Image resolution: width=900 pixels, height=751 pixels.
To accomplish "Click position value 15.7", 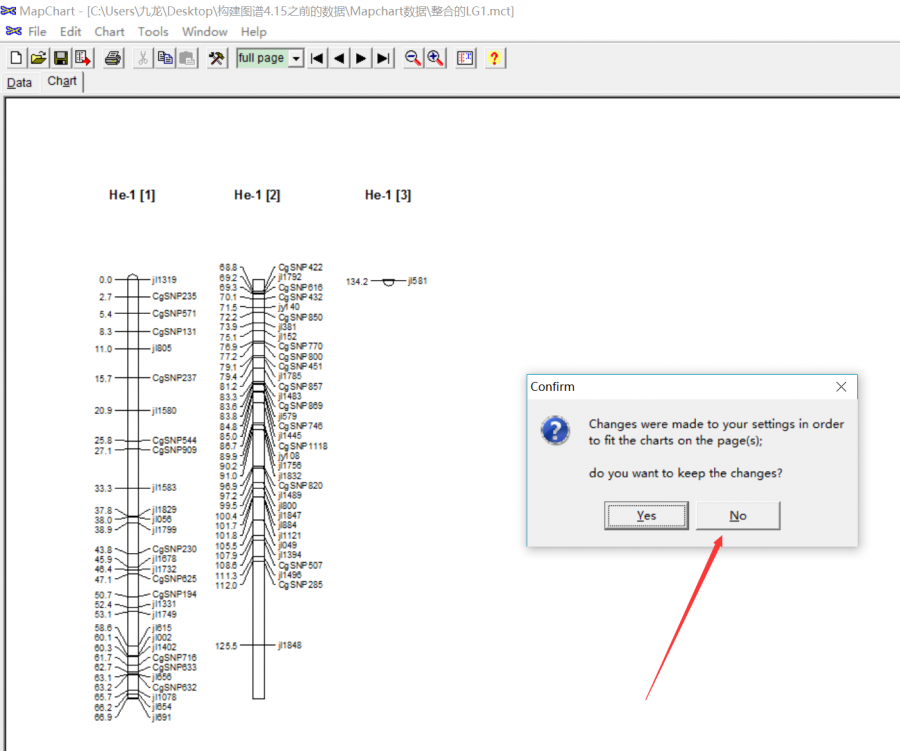I will [x=103, y=379].
